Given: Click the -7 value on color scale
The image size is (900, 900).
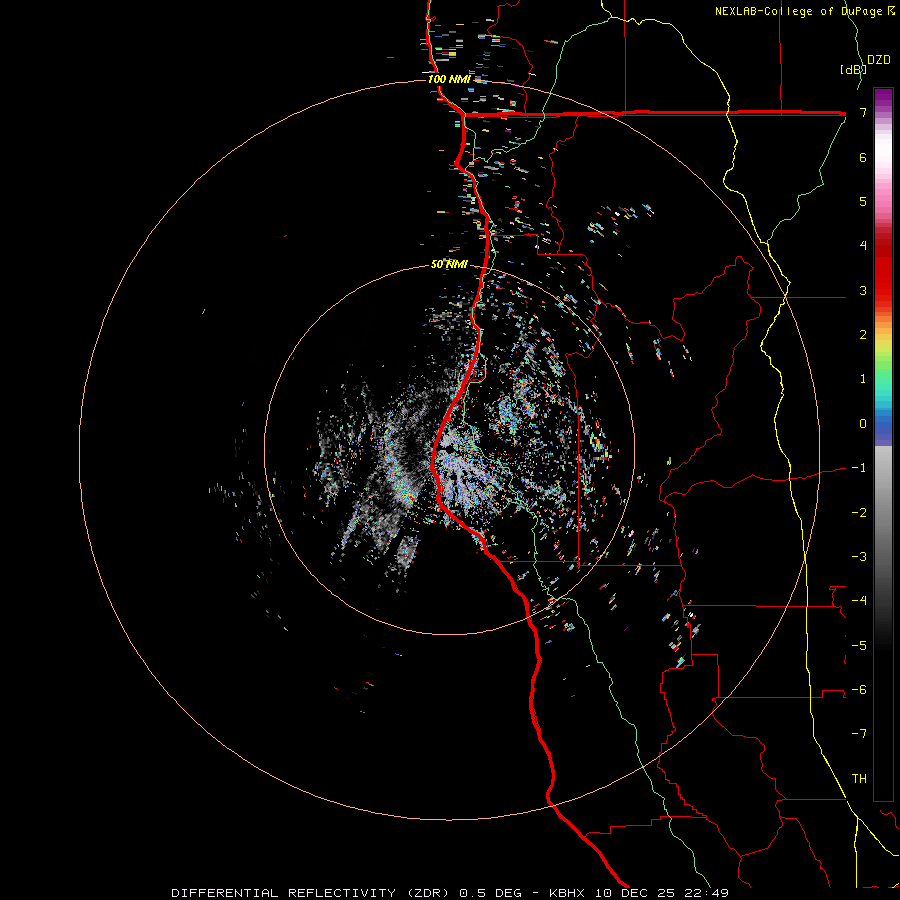Looking at the screenshot, I should click(859, 734).
